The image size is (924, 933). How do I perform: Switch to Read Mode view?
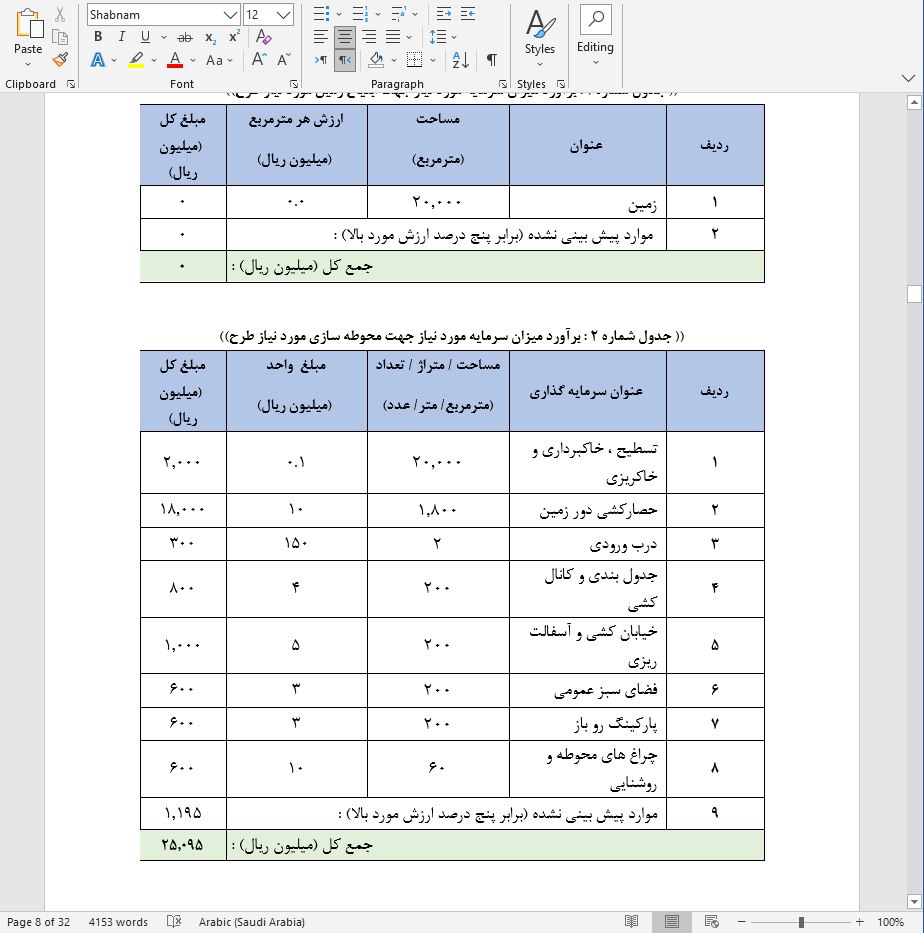(x=631, y=922)
